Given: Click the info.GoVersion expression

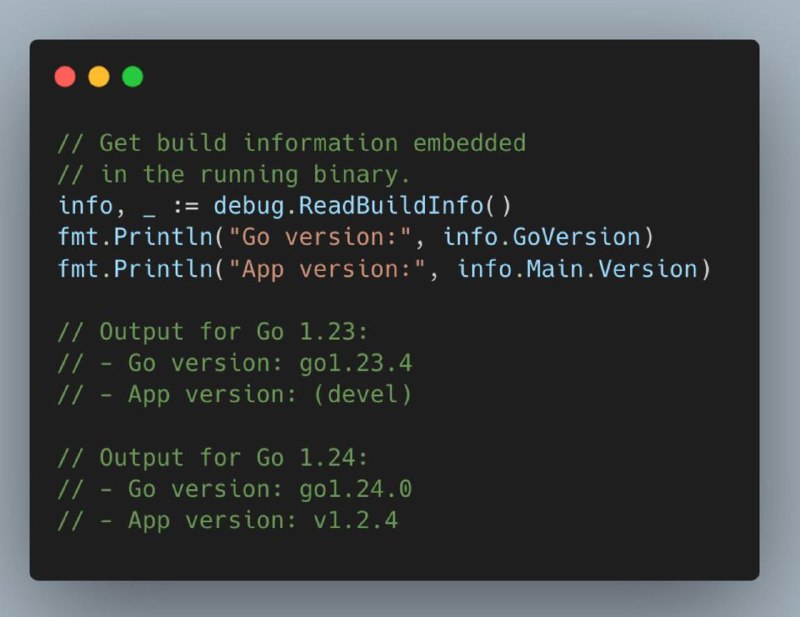Looking at the screenshot, I should tap(542, 237).
